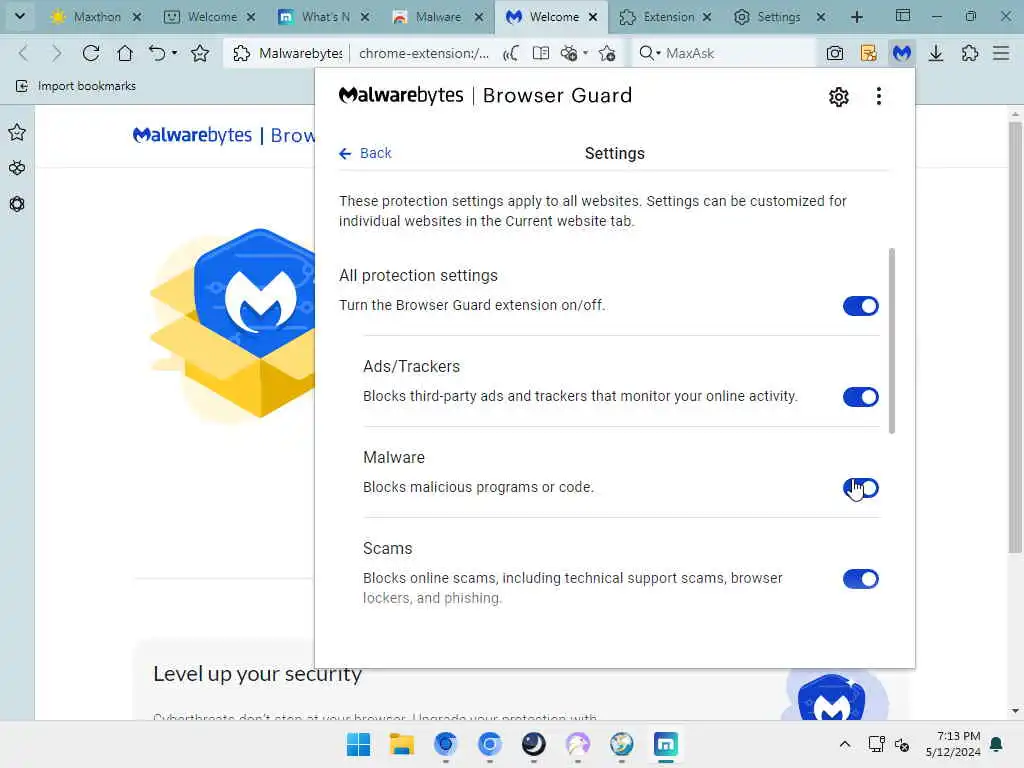This screenshot has height=768, width=1024.
Task: Click the ad blocker icon in address bar
Action: point(569,53)
